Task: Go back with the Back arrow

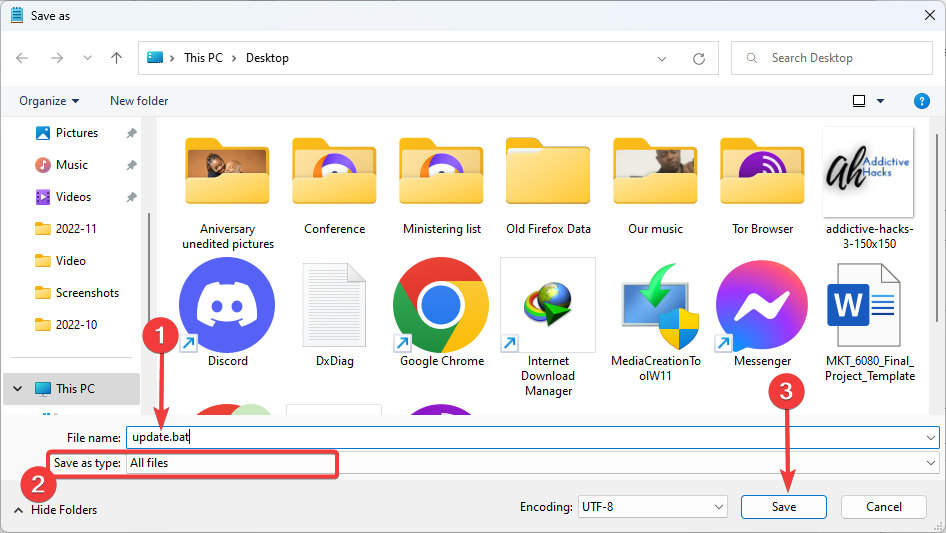Action: [x=22, y=58]
